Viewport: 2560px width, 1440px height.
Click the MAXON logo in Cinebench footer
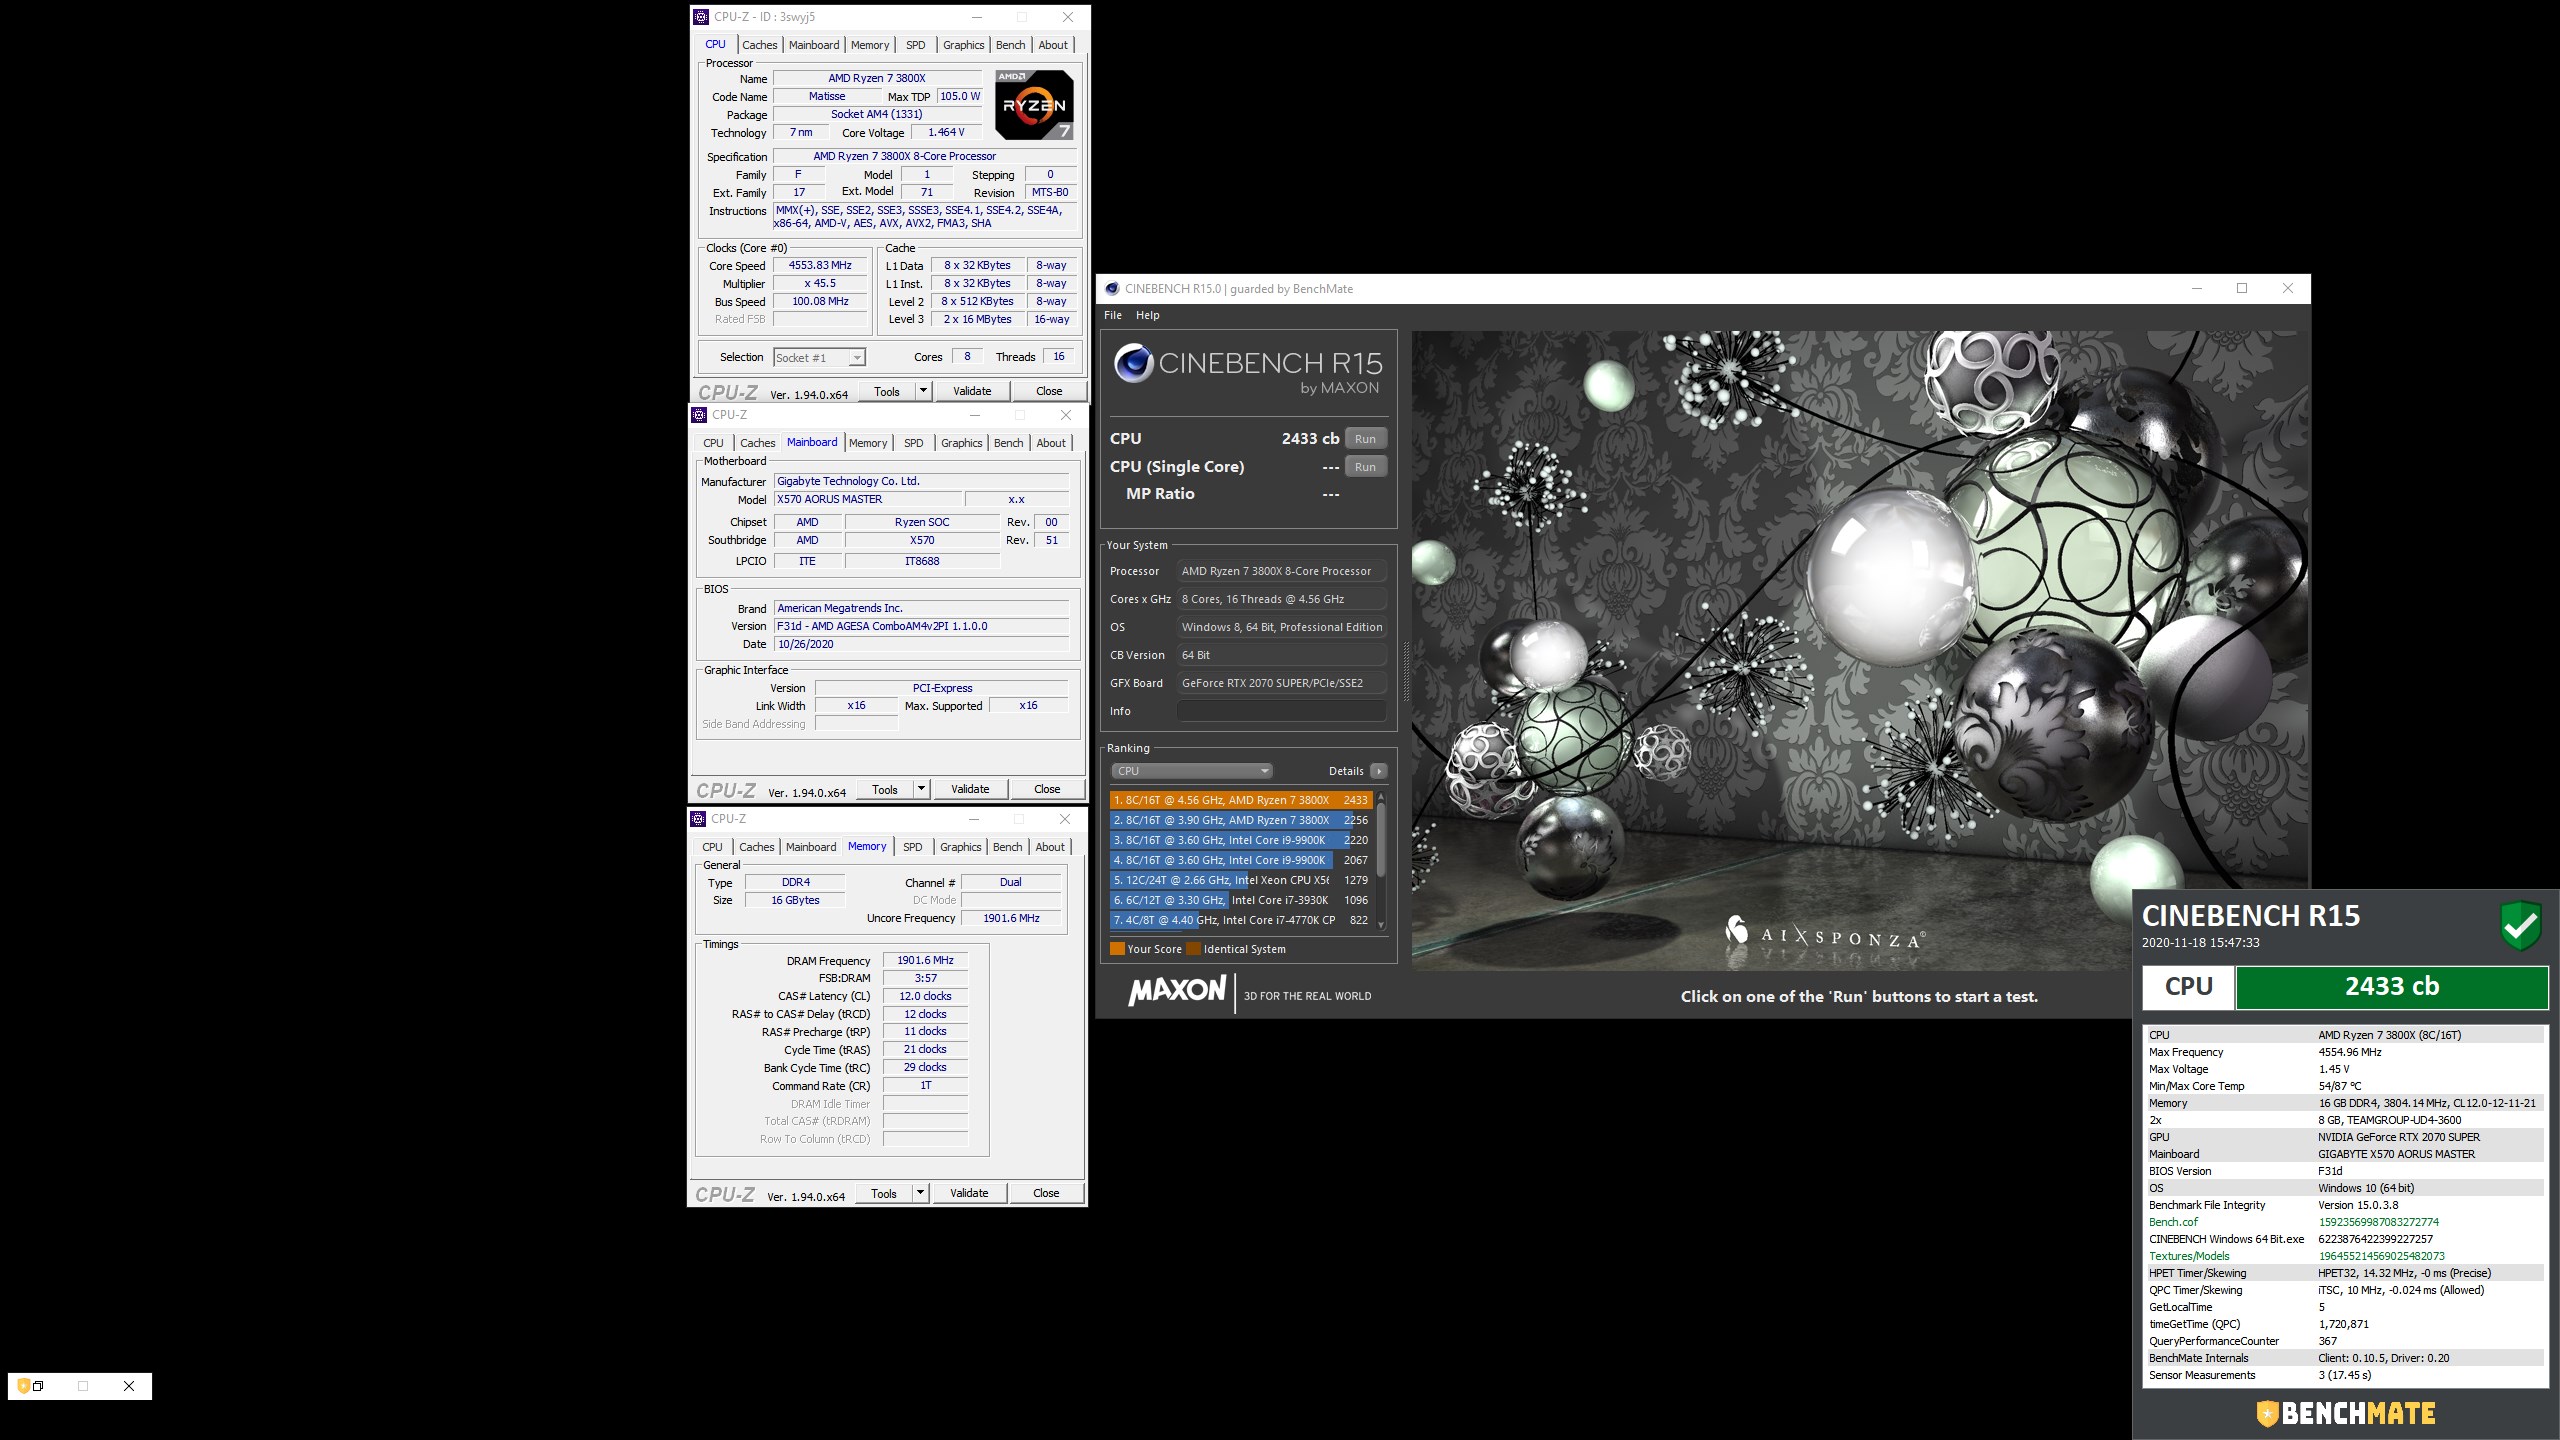[x=1177, y=991]
